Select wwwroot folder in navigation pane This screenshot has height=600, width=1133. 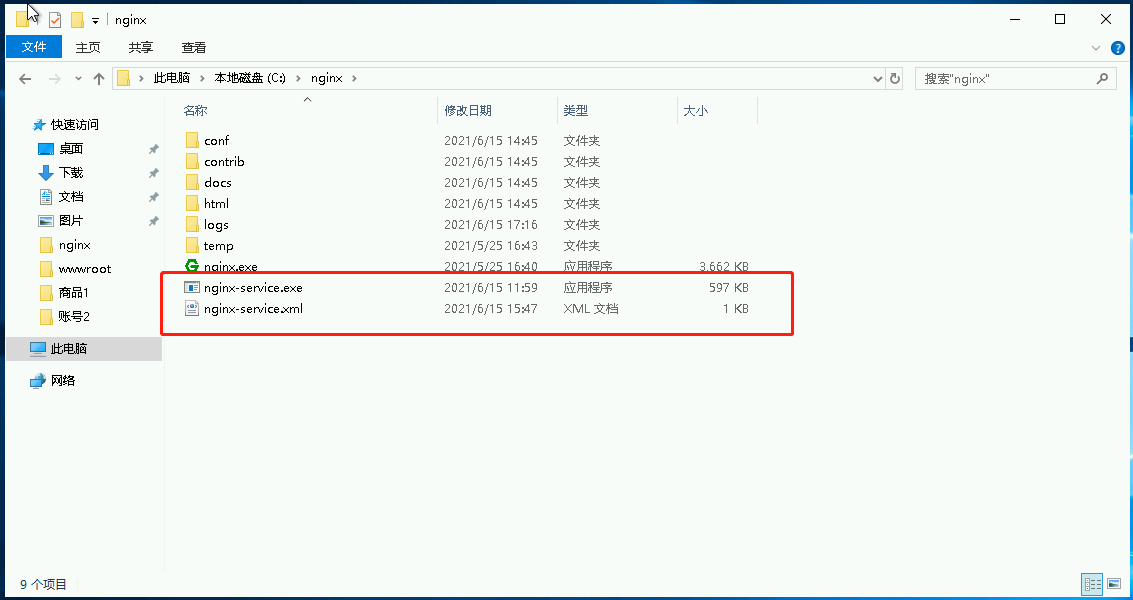pos(85,269)
